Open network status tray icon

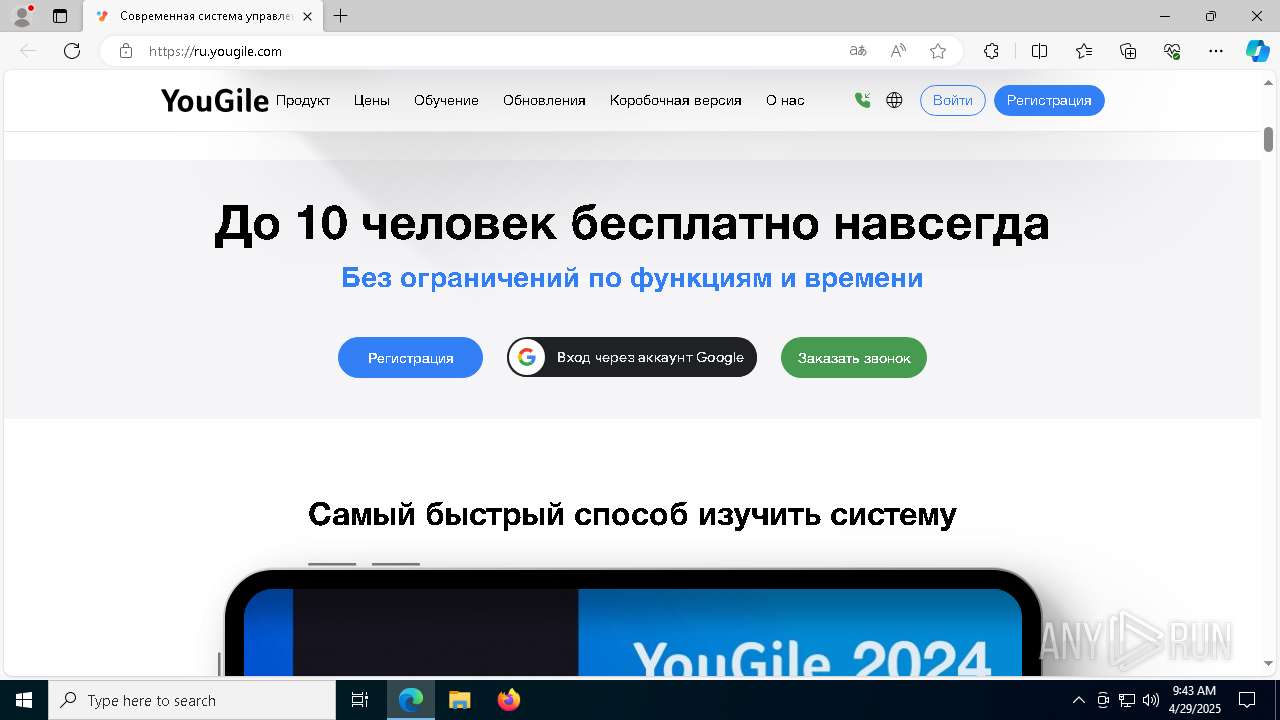point(1127,700)
